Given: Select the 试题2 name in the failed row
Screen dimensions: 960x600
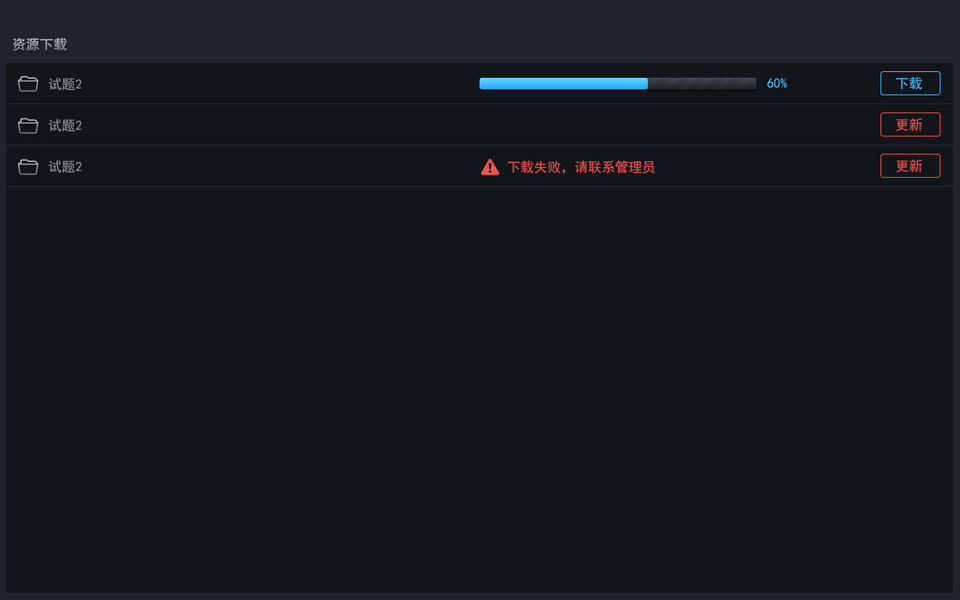Looking at the screenshot, I should pyautogui.click(x=65, y=167).
